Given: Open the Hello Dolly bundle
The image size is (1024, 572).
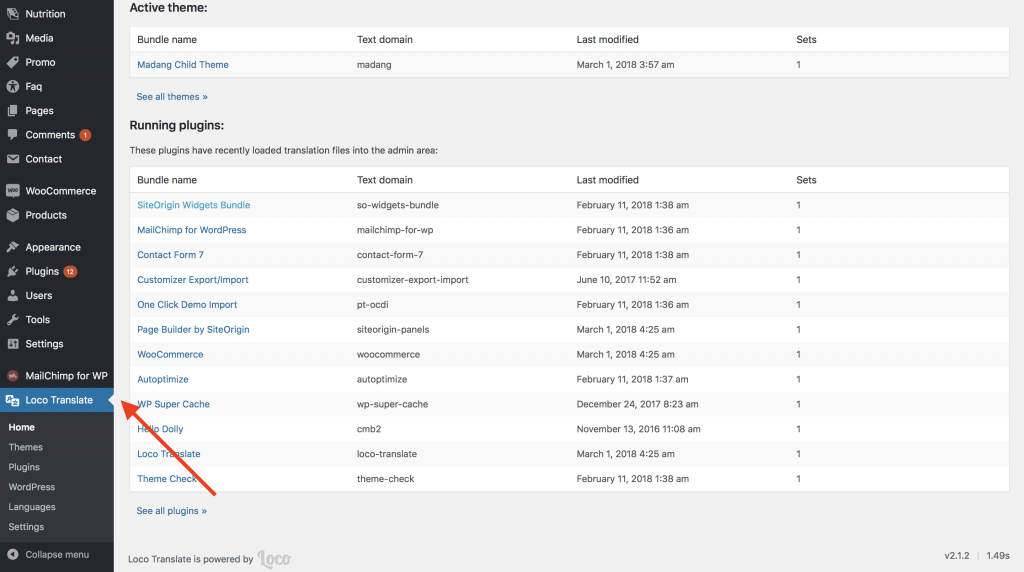Looking at the screenshot, I should pyautogui.click(x=160, y=429).
